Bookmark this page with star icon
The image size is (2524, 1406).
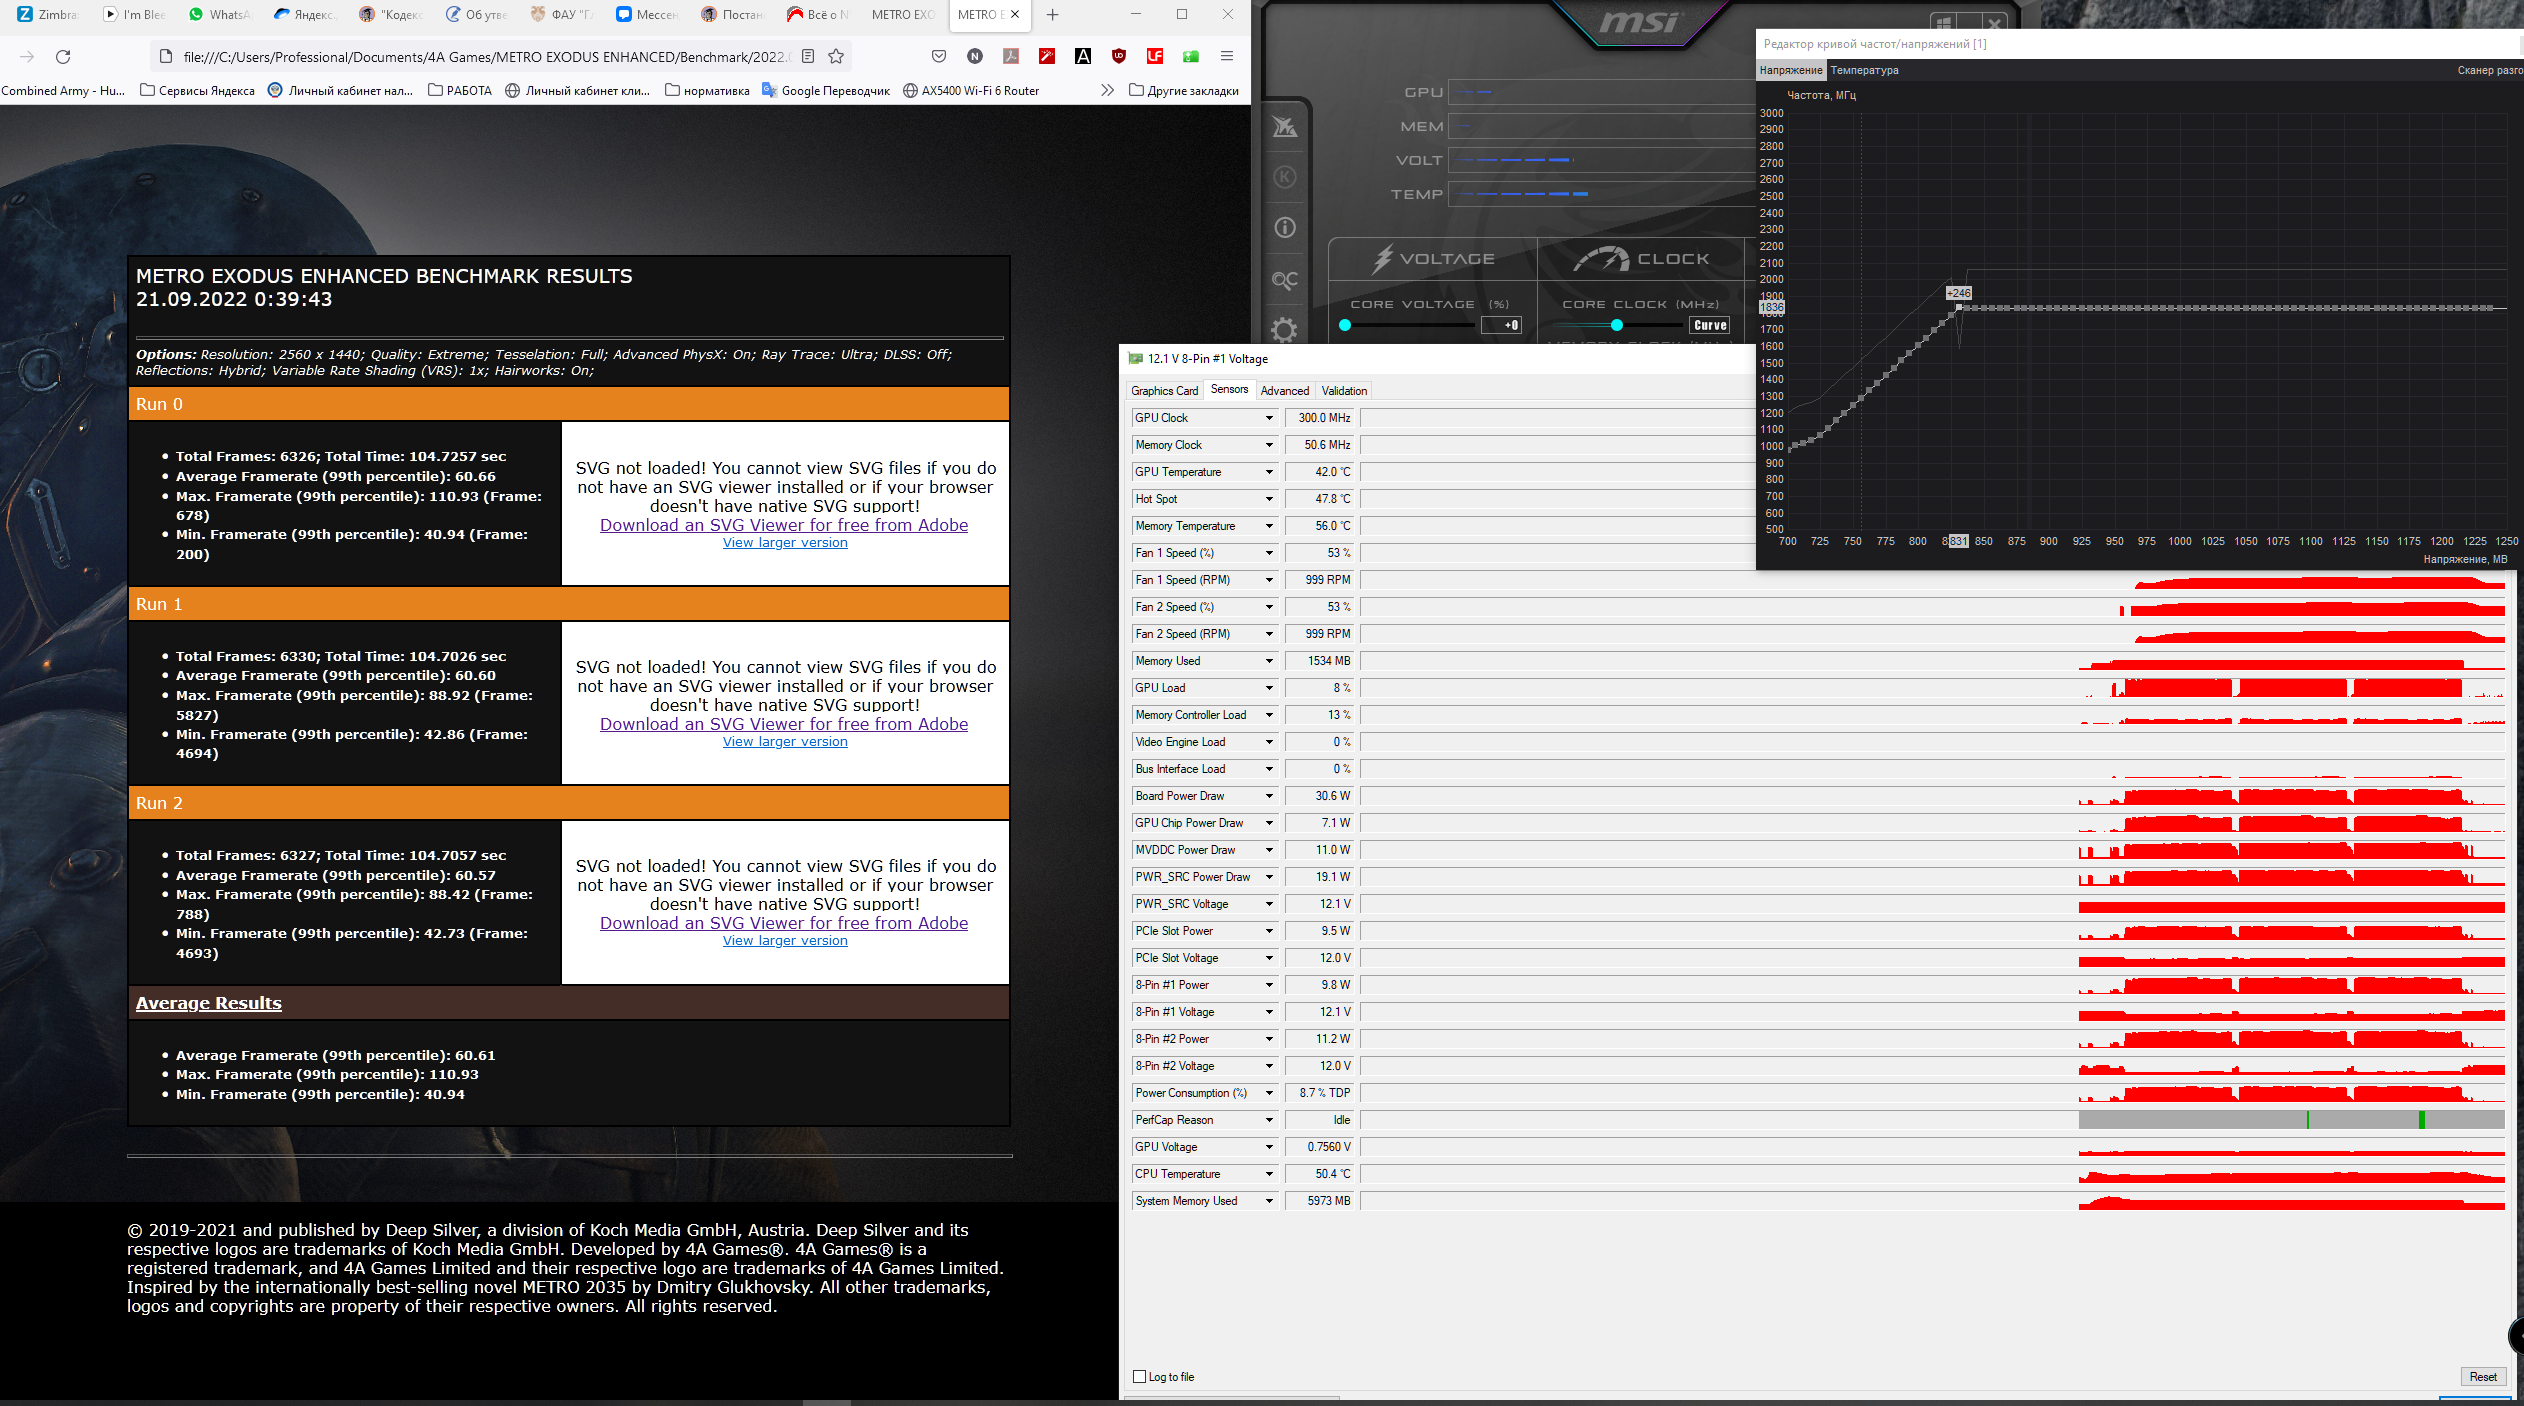point(836,57)
